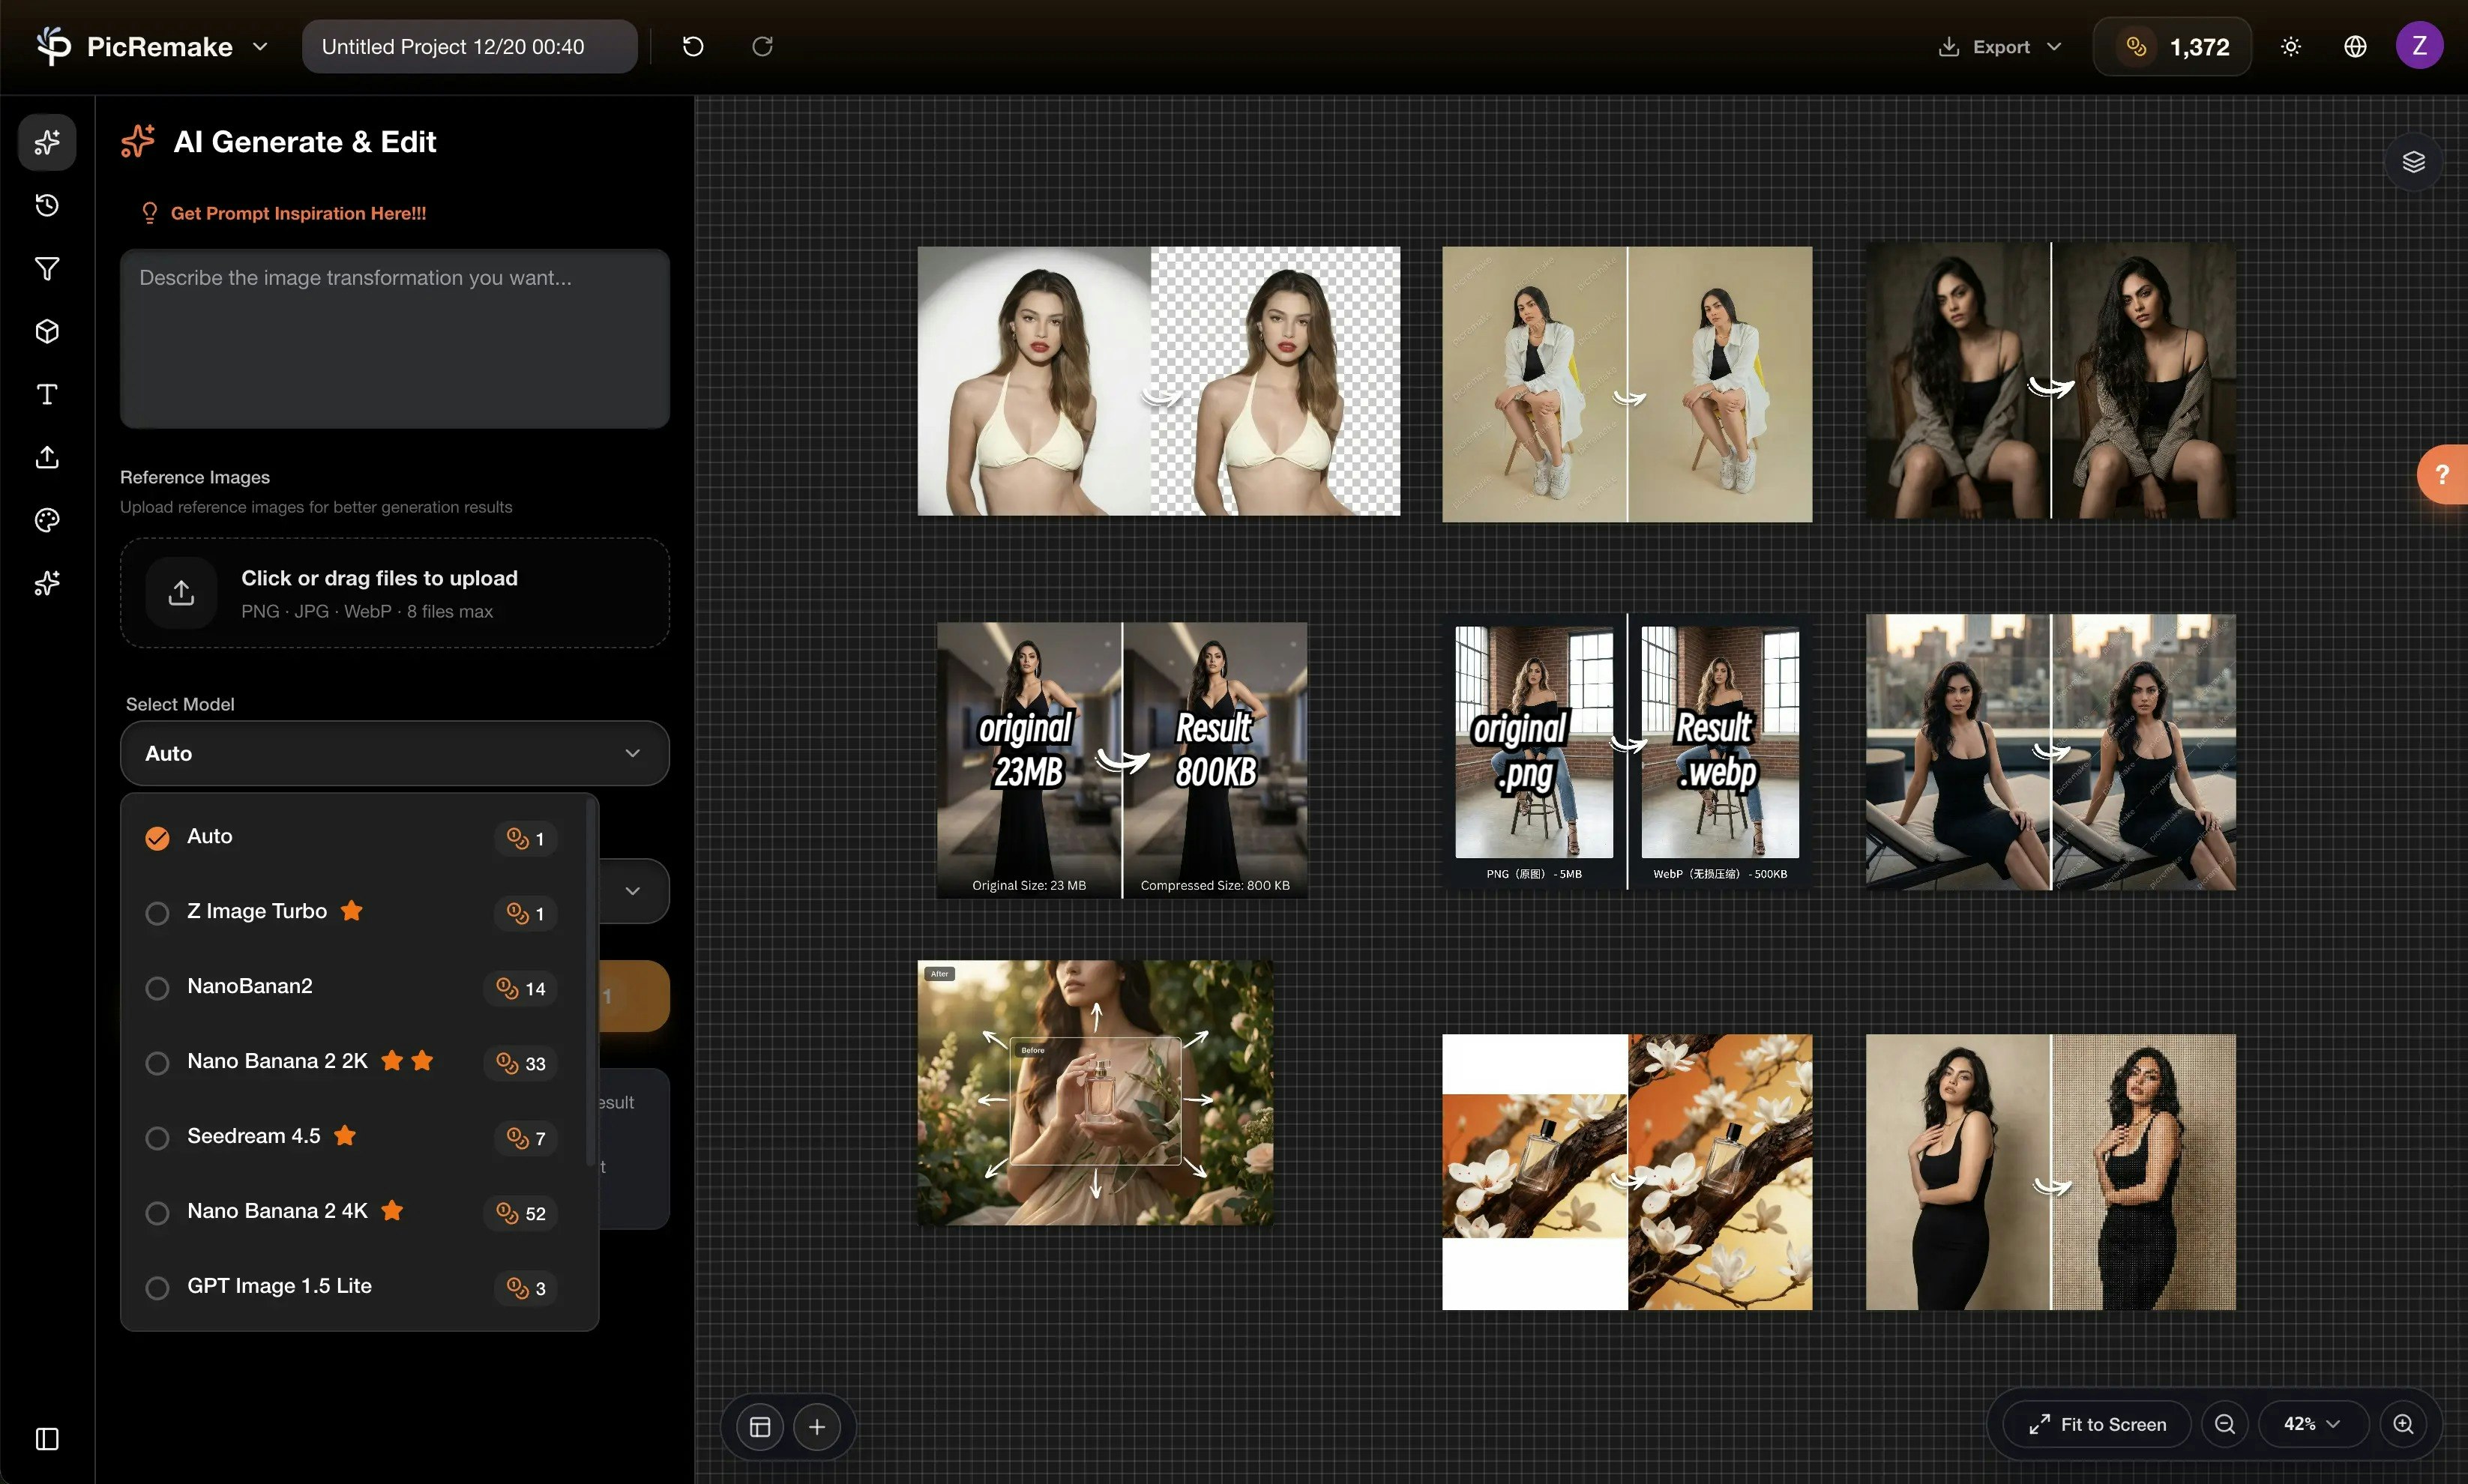This screenshot has height=1484, width=2468.
Task: Expand the 42% zoom level dropdown
Action: [x=2311, y=1424]
